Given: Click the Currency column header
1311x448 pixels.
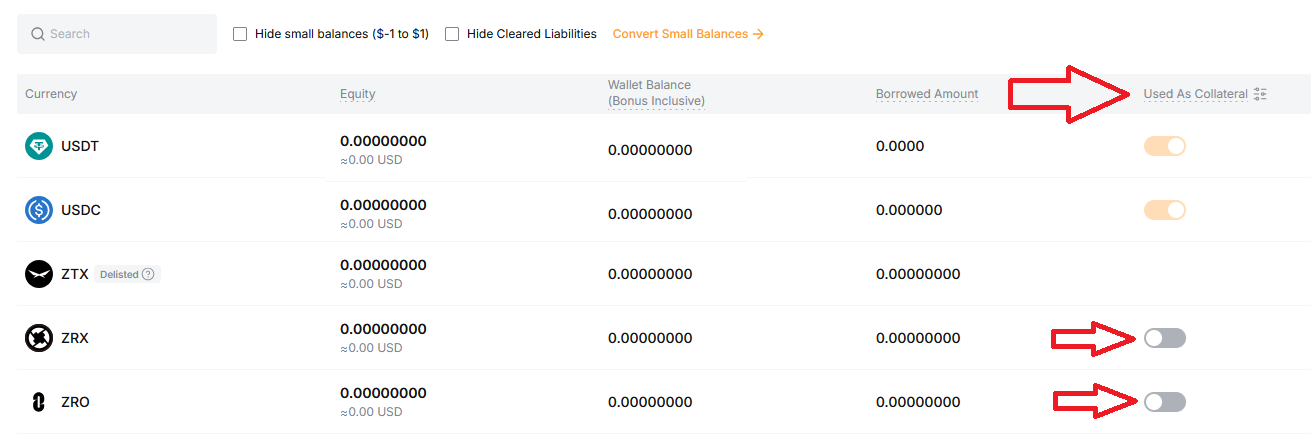Looking at the screenshot, I should coord(51,94).
